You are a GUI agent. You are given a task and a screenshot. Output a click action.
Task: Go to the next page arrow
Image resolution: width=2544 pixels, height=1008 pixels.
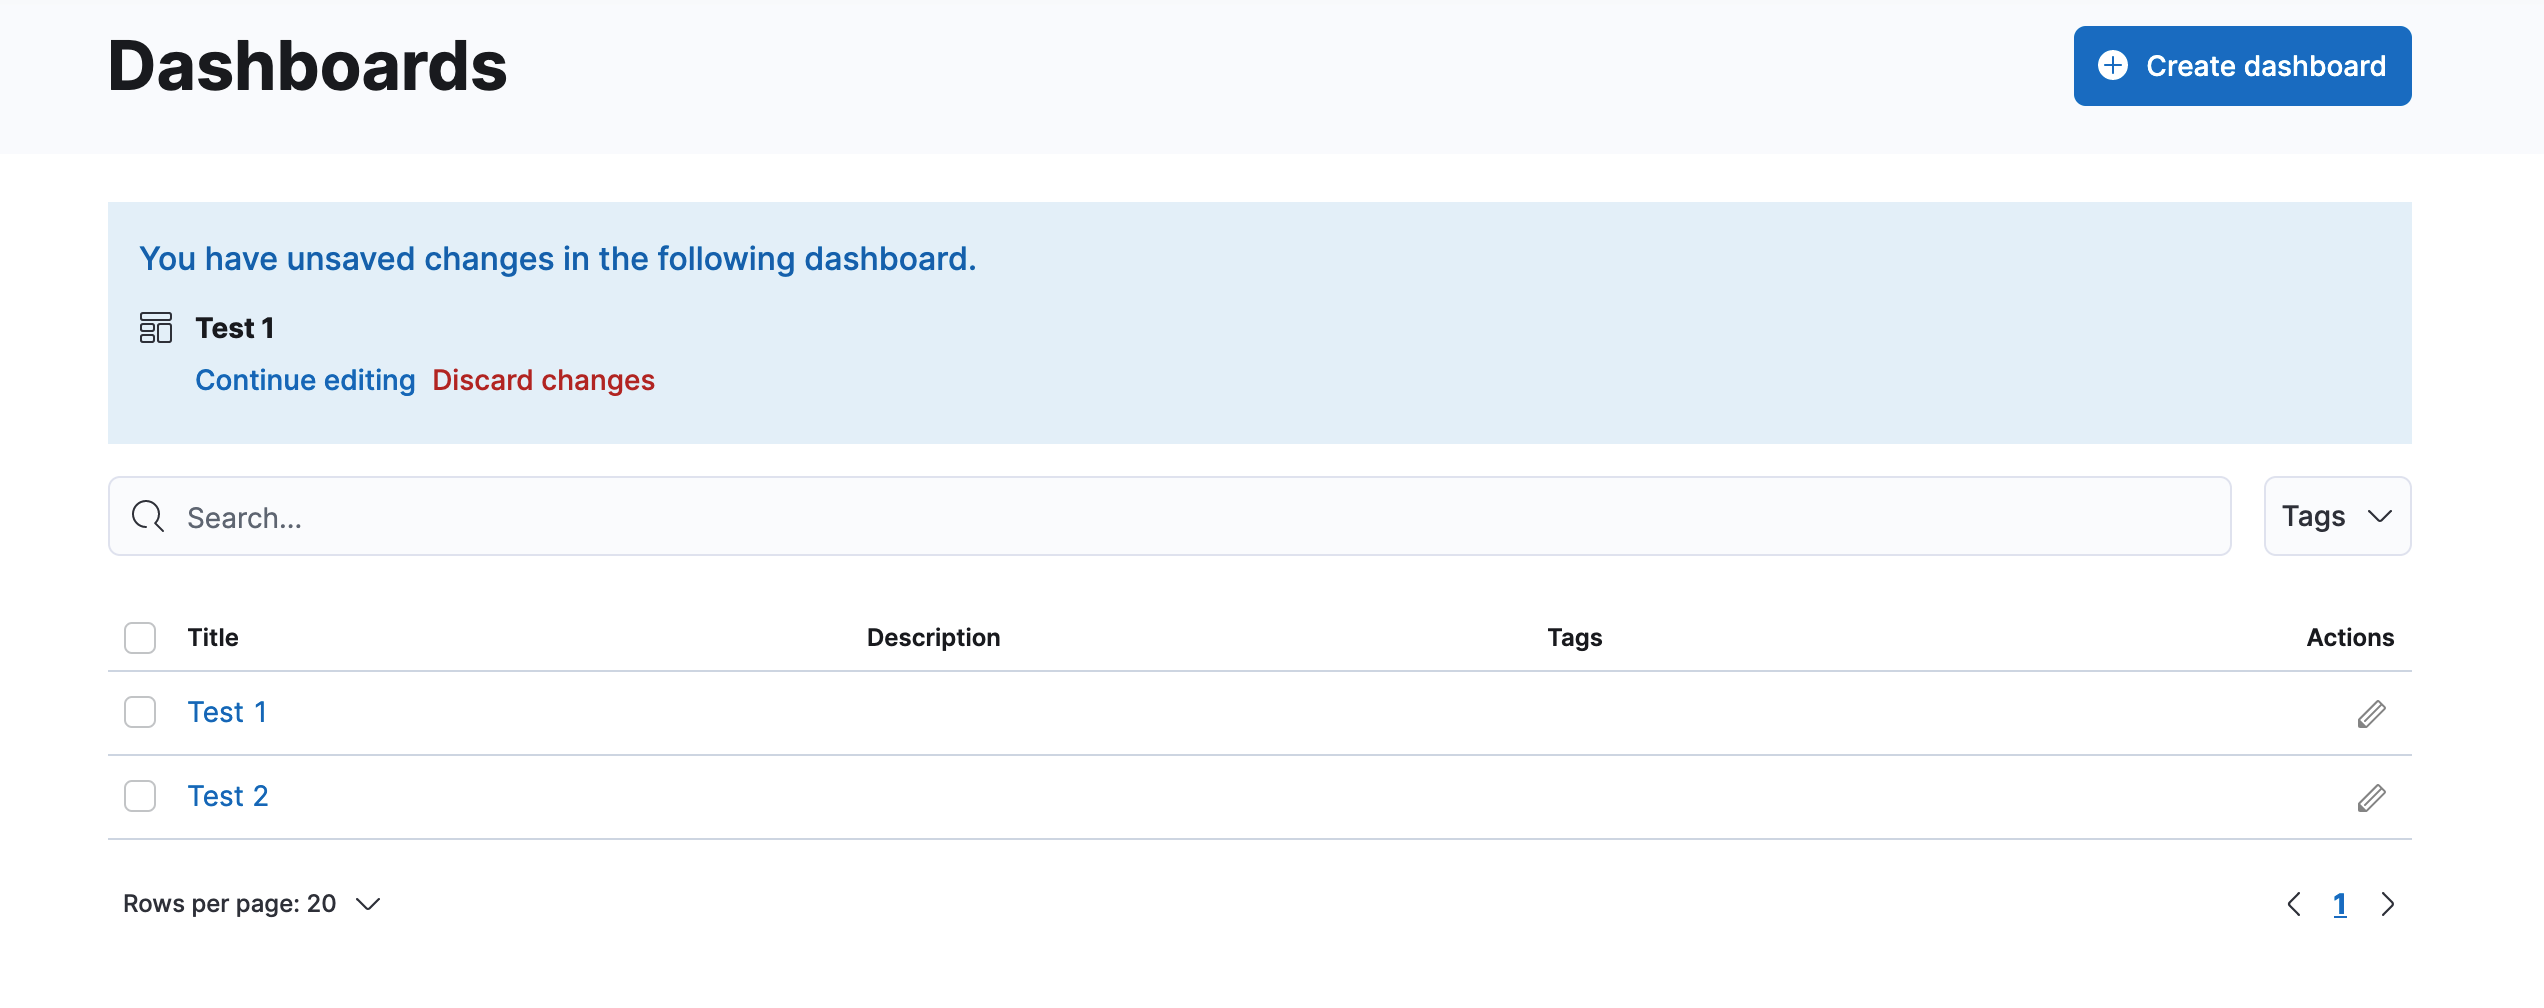[x=2388, y=904]
